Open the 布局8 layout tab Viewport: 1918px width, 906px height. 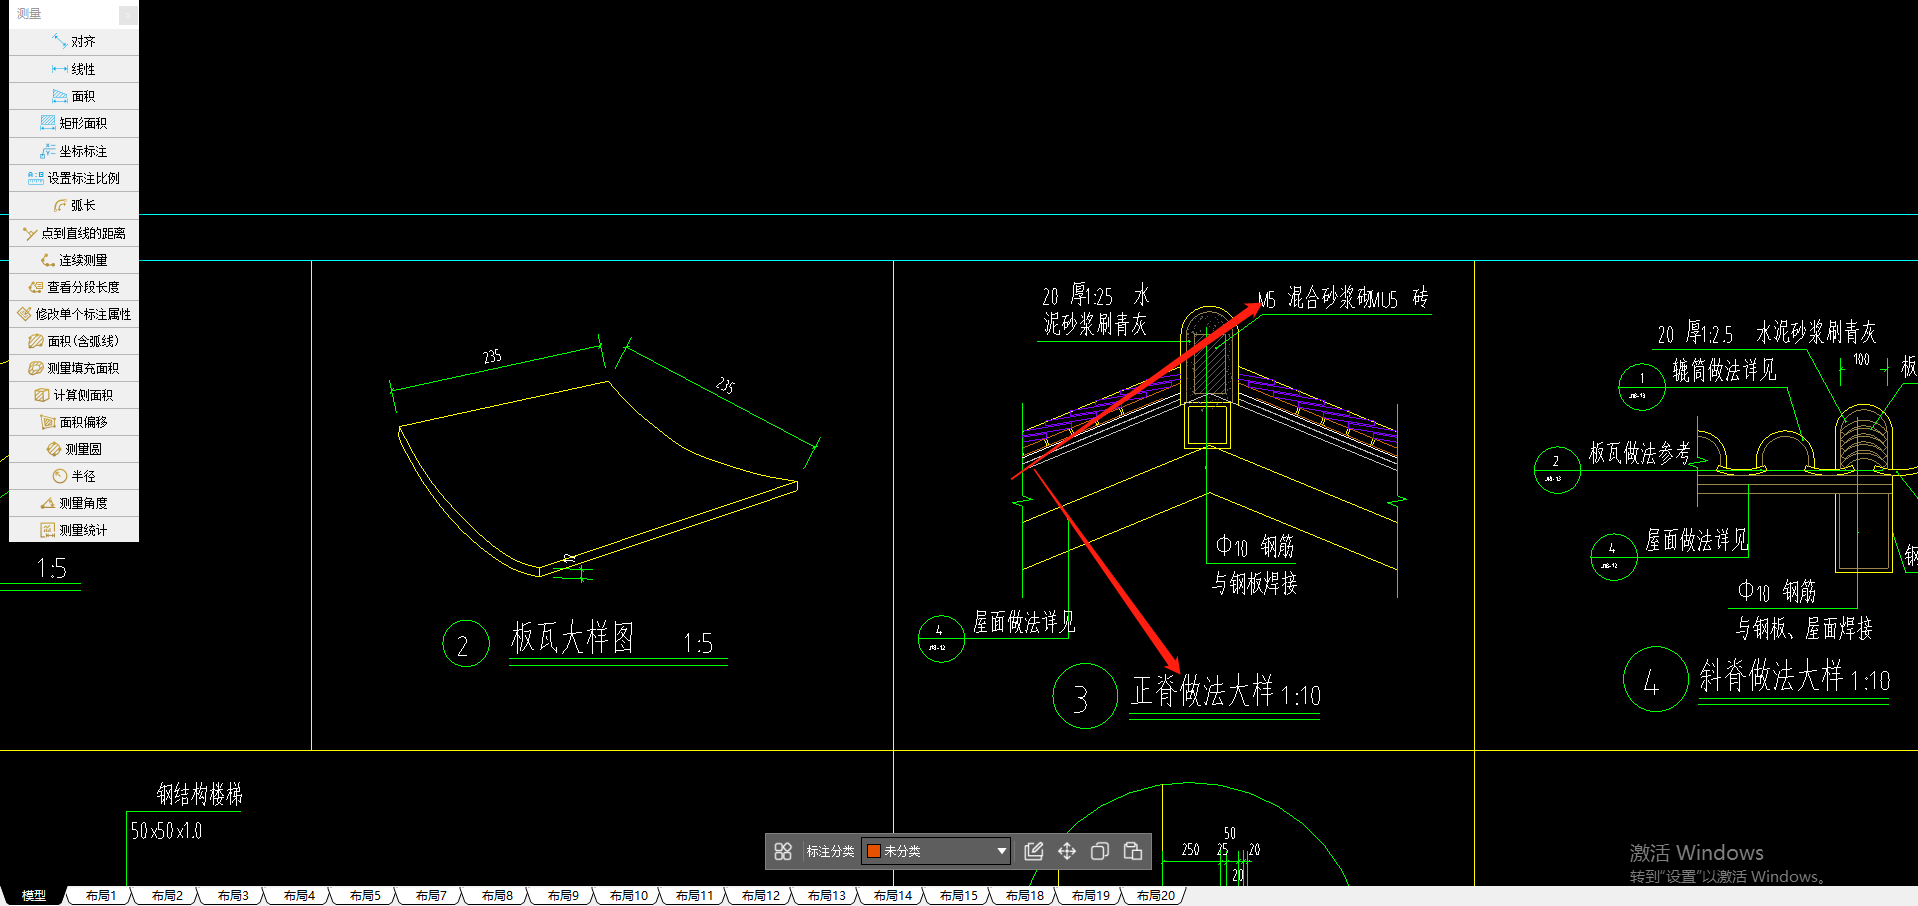tap(497, 896)
